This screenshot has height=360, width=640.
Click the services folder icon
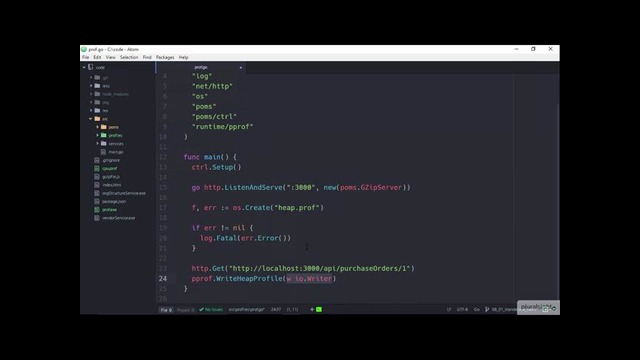(x=104, y=143)
